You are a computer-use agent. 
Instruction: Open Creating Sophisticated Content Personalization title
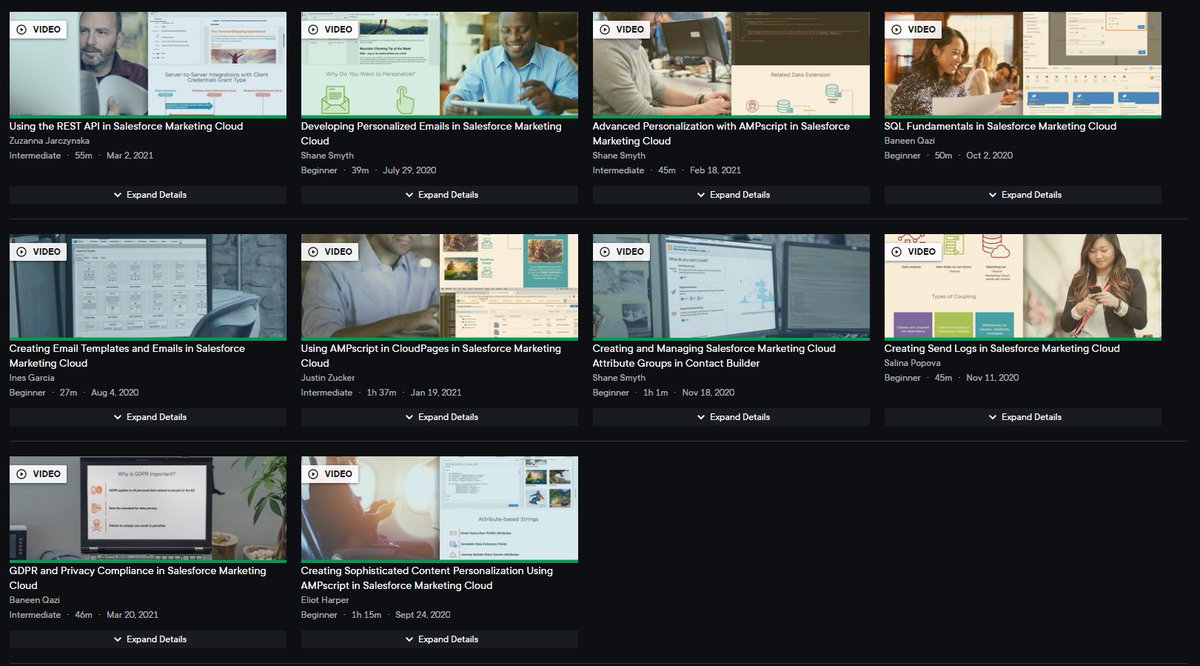[x=427, y=578]
